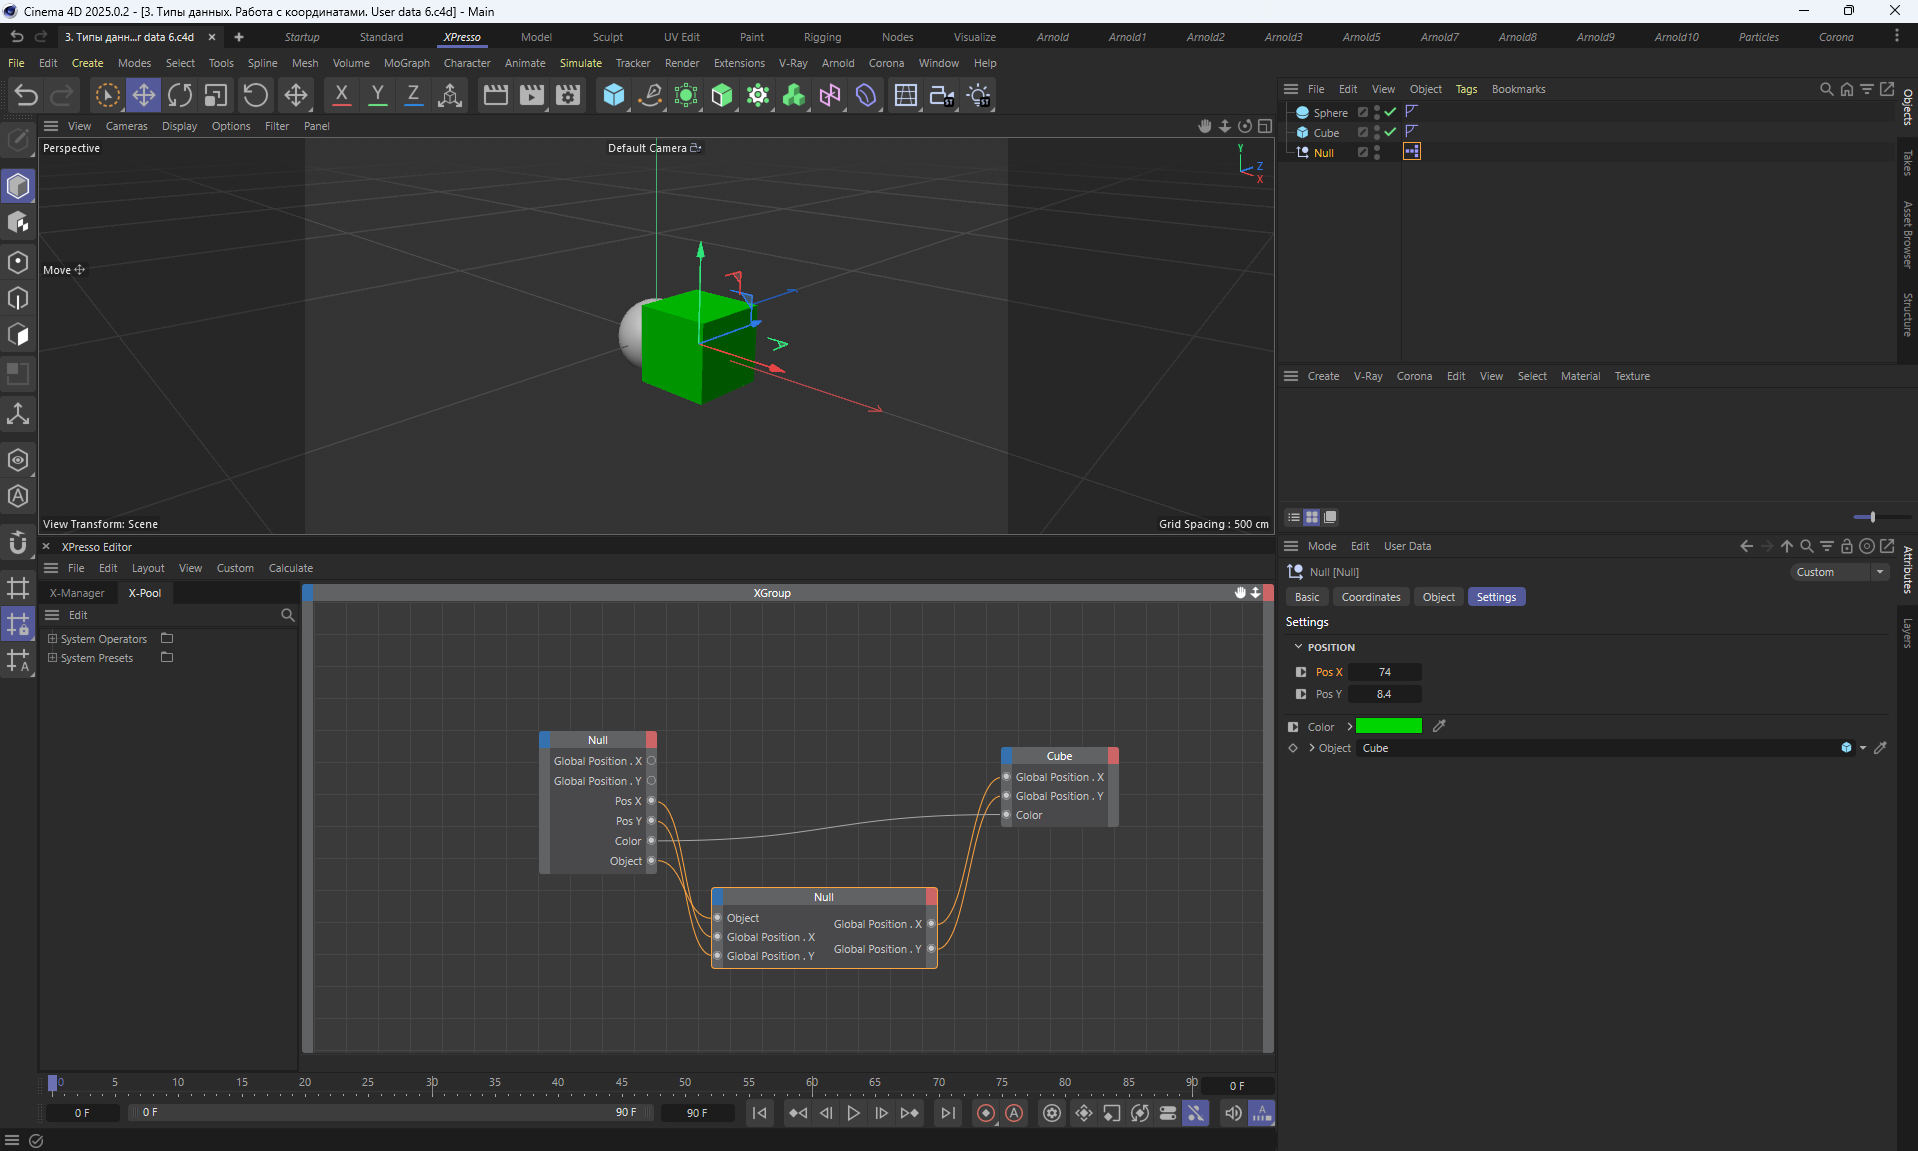Open the object link dropdown arrow
Screen dimensions: 1918x1151
[x=1862, y=748]
